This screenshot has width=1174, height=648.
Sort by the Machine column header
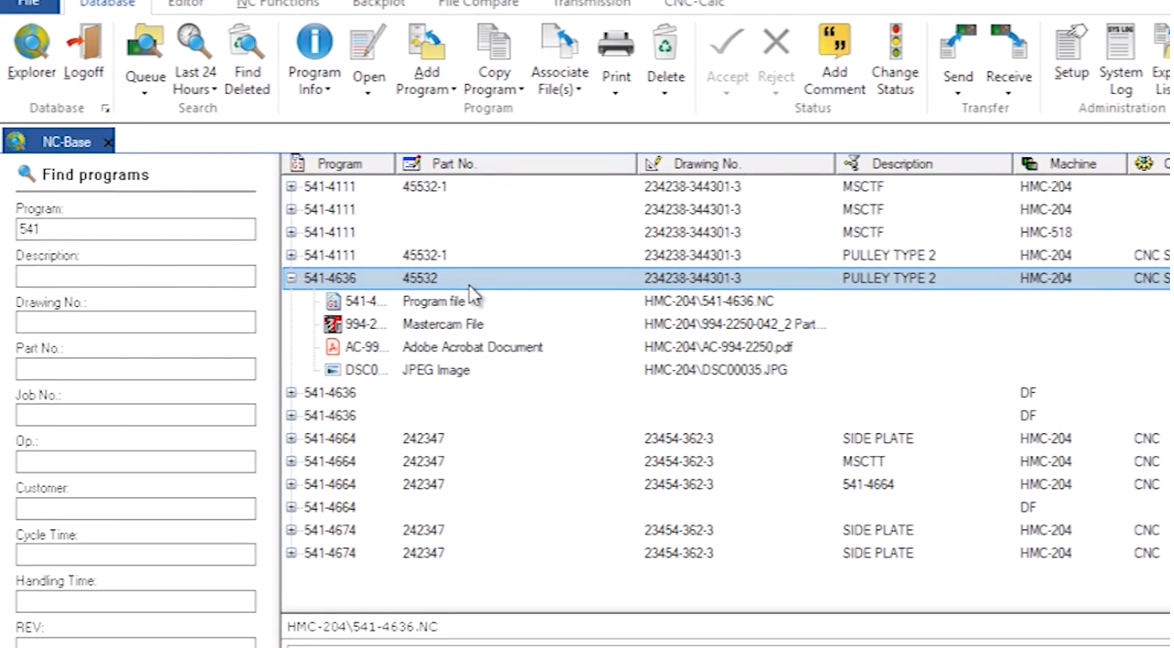point(1072,164)
